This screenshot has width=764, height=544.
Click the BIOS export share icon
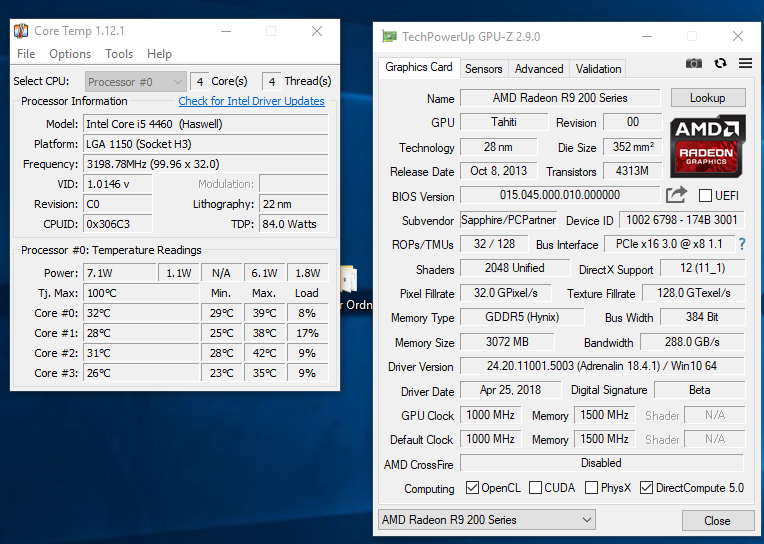(x=676, y=195)
